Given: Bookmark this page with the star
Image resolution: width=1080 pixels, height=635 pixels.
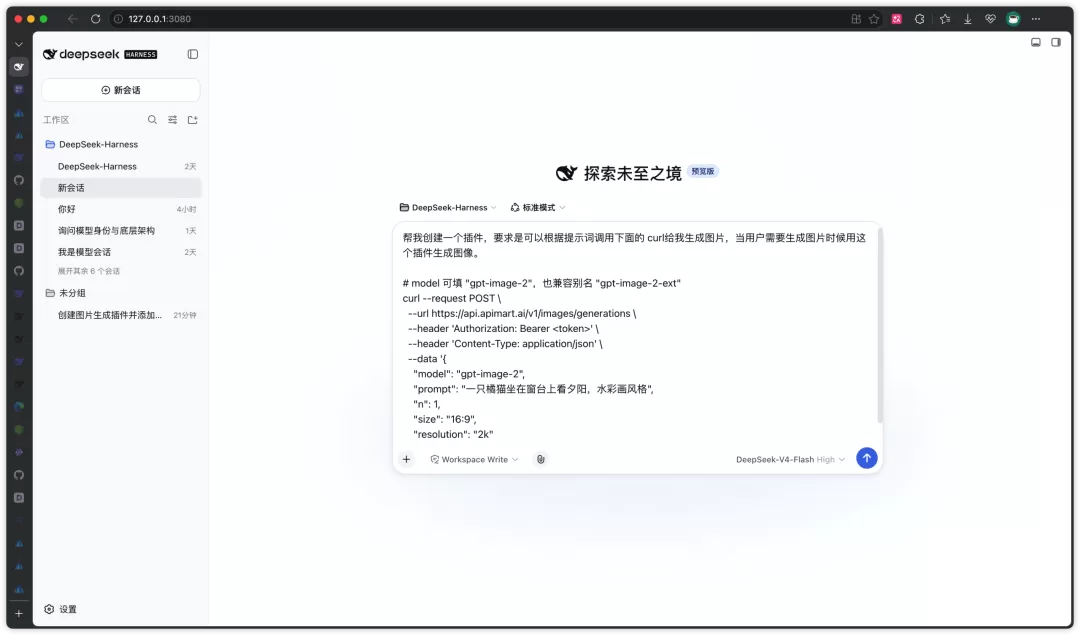Looking at the screenshot, I should pyautogui.click(x=874, y=19).
